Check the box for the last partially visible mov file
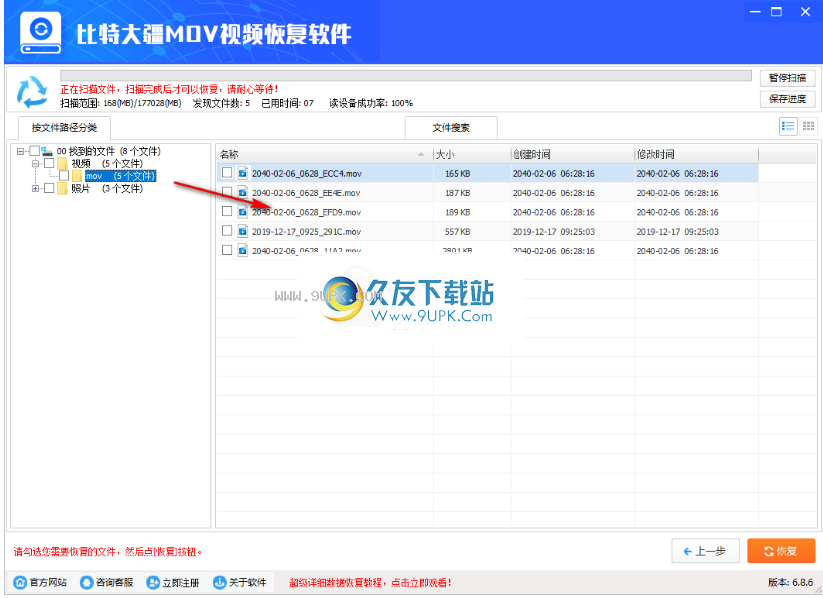 coord(227,250)
